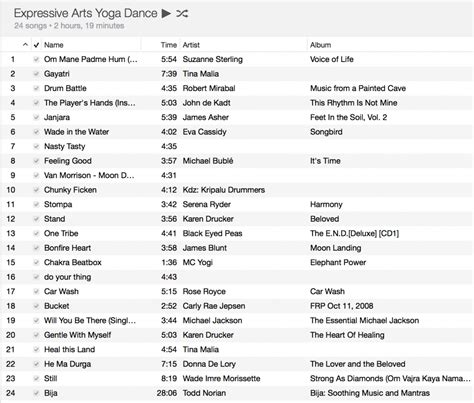474x403 pixels.
Task: Click artist Donna De Lory
Action: point(209,364)
